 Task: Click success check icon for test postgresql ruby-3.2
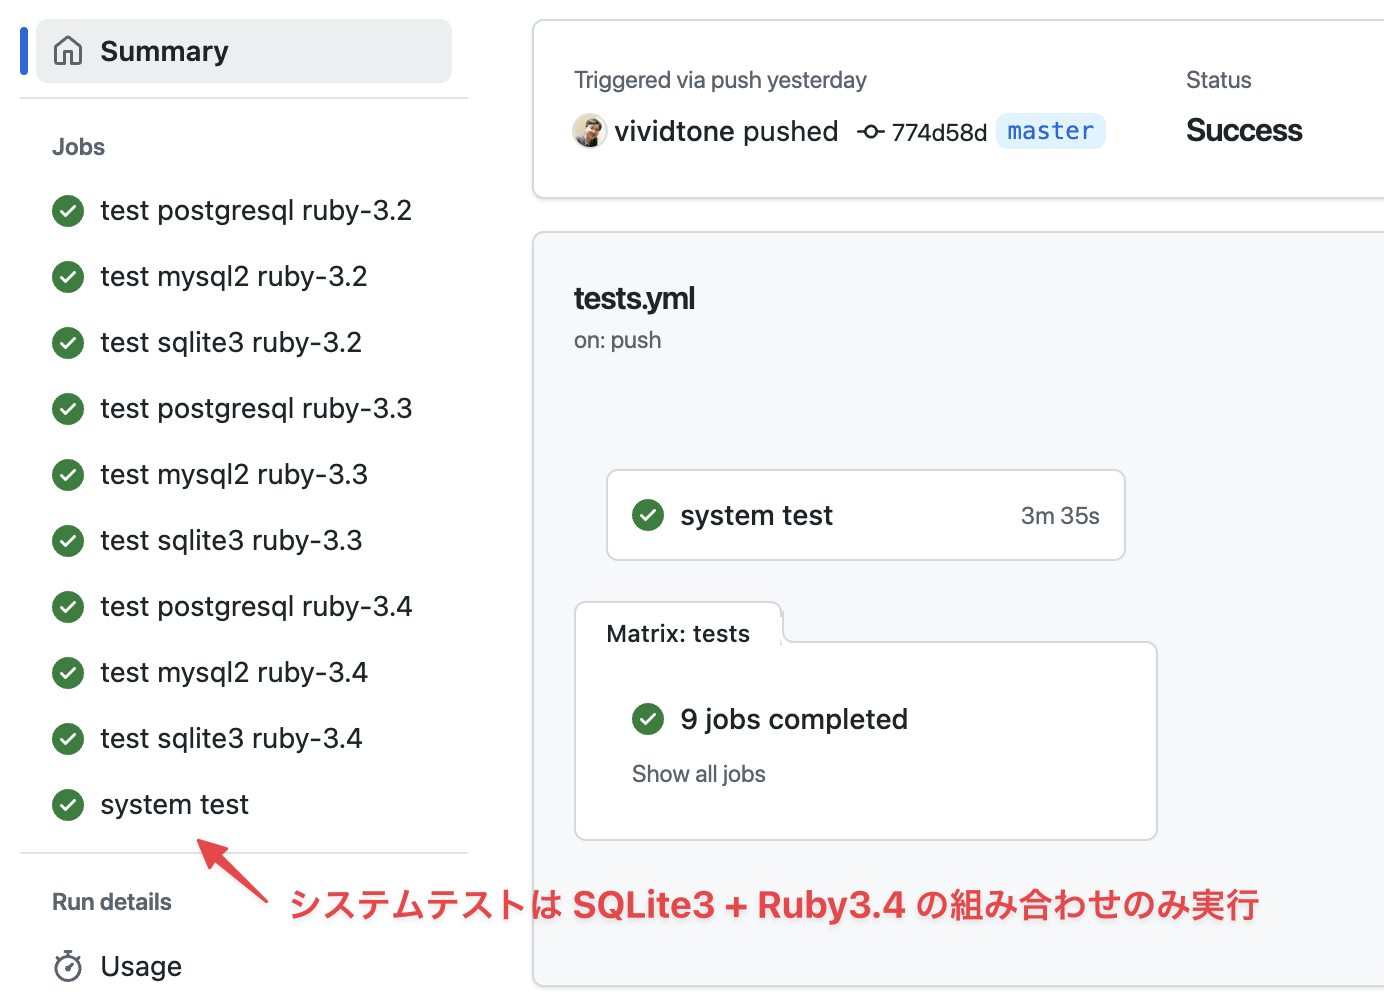click(x=68, y=211)
